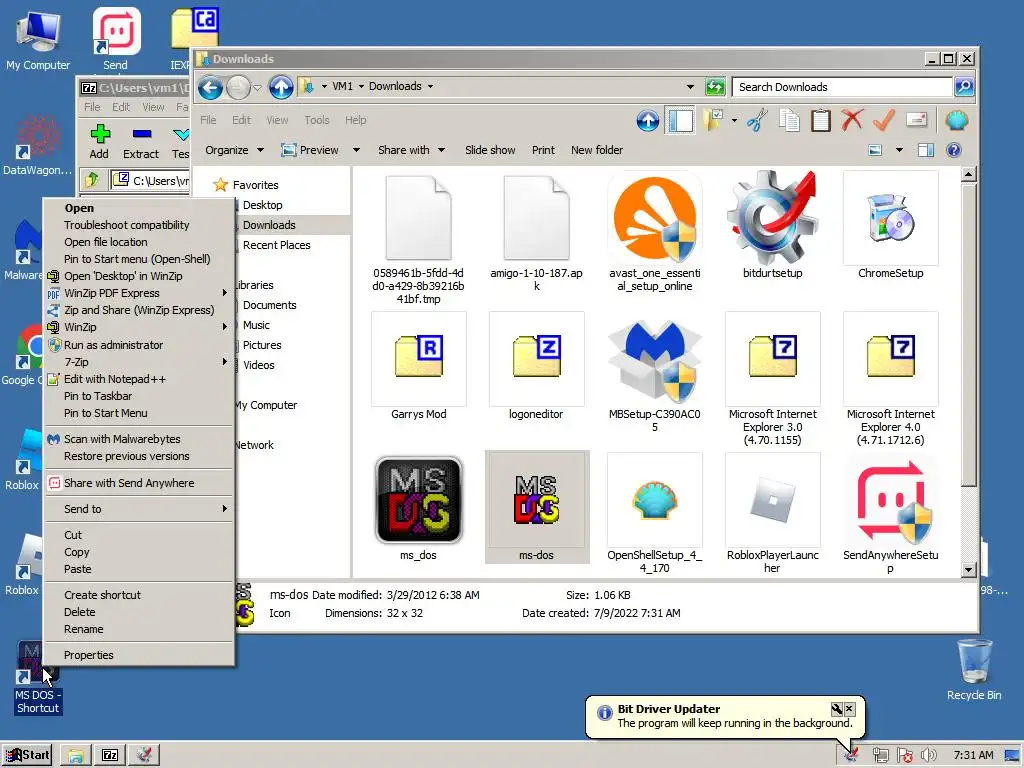Click the Up folder blue arrow button

click(281, 87)
